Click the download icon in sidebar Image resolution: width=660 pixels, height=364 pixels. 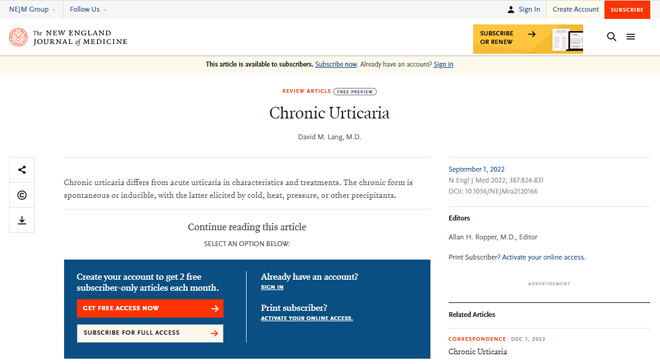[x=22, y=220]
